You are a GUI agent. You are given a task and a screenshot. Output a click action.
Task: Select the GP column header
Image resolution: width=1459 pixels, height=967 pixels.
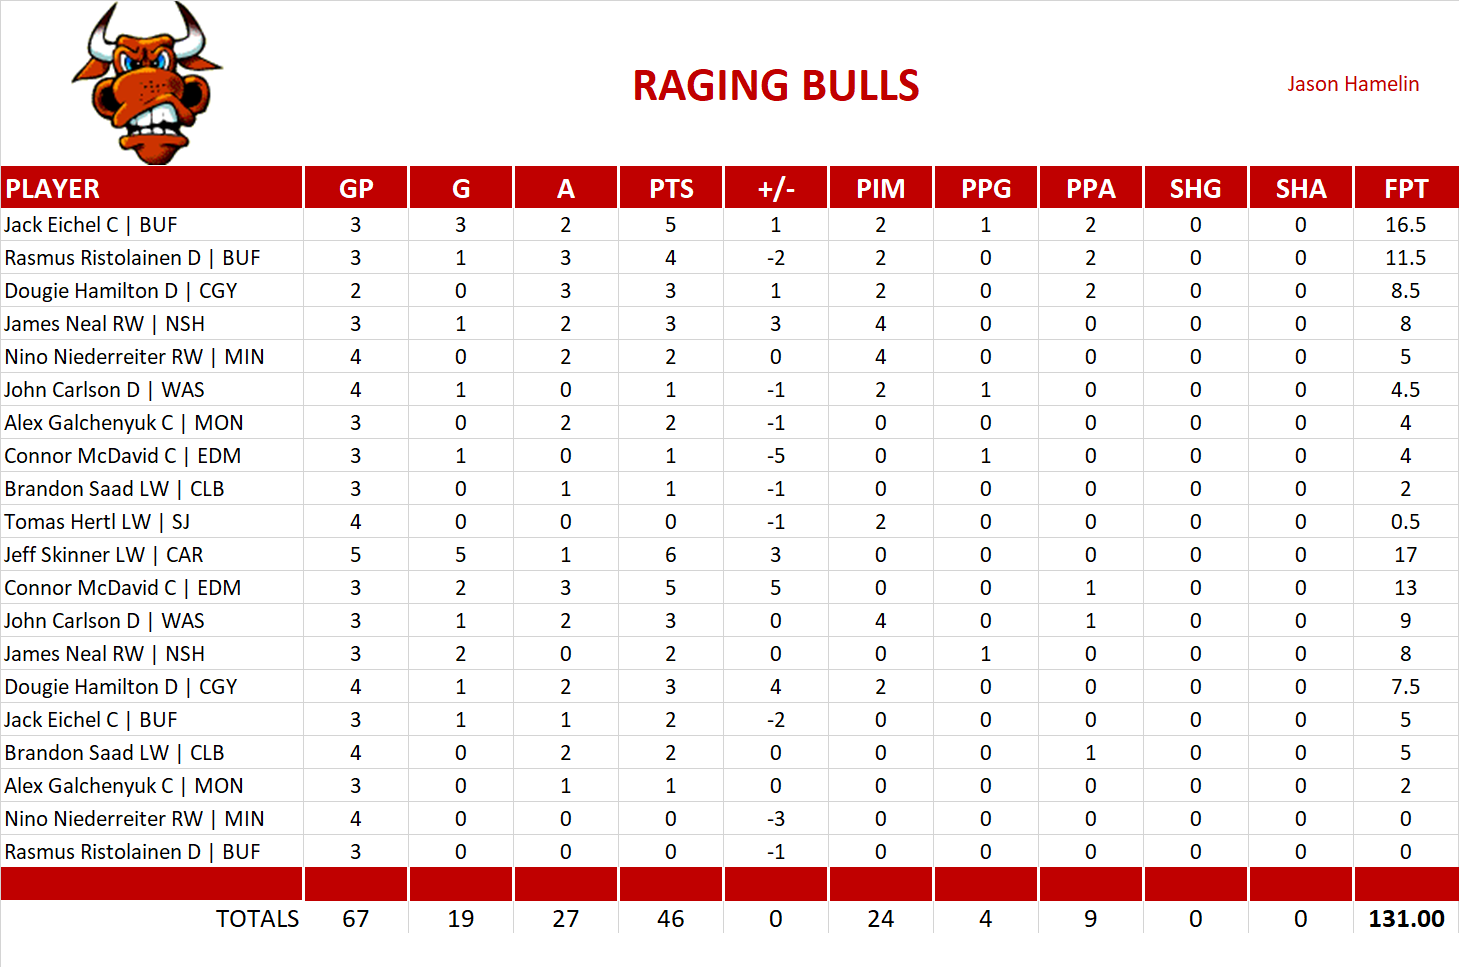coord(356,189)
